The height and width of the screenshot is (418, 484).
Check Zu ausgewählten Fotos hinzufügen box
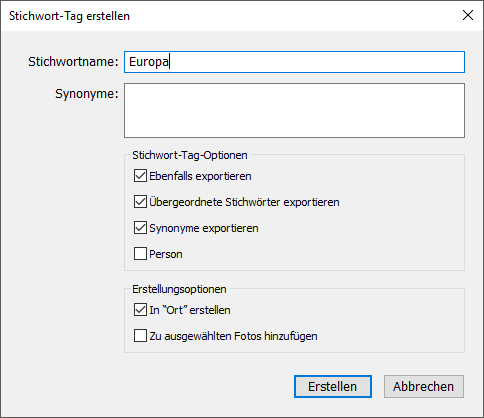[140, 336]
